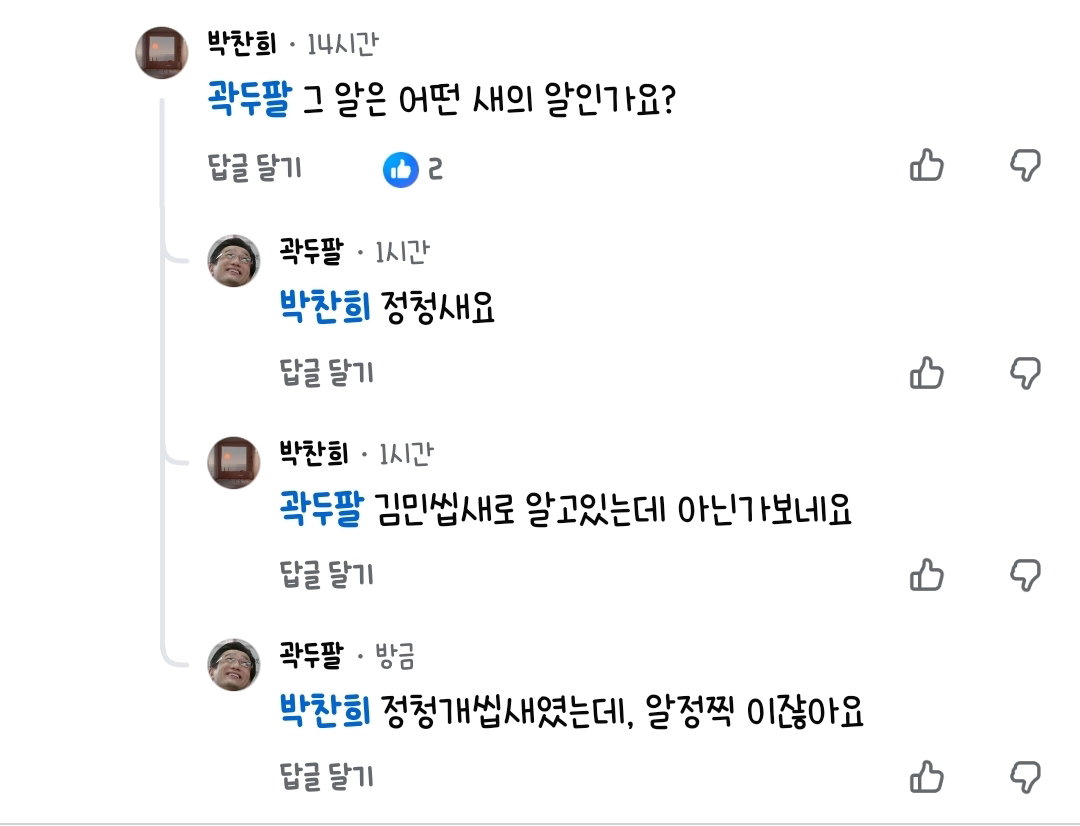Click 박찬희's avatar on the 1시간 reply

point(234,462)
